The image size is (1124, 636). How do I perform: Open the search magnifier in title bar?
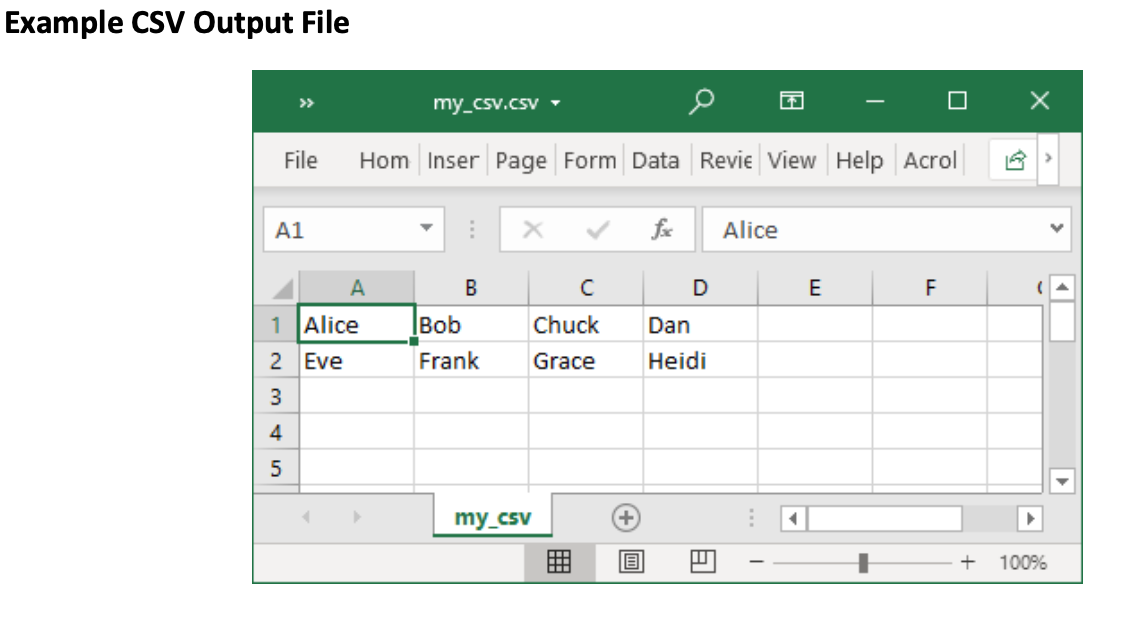point(702,101)
